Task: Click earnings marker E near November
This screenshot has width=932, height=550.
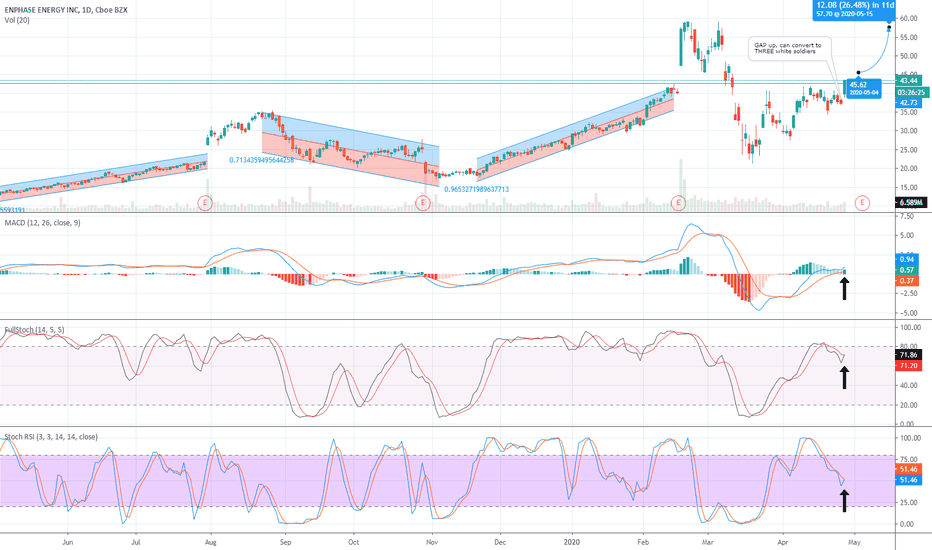Action: (x=423, y=203)
